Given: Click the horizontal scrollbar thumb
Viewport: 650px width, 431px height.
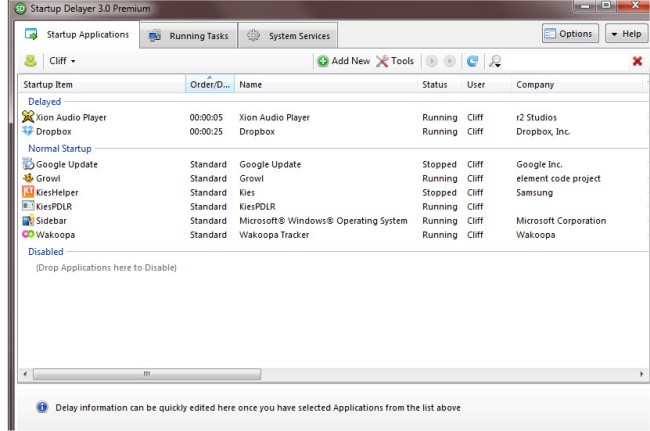Looking at the screenshot, I should tap(147, 374).
